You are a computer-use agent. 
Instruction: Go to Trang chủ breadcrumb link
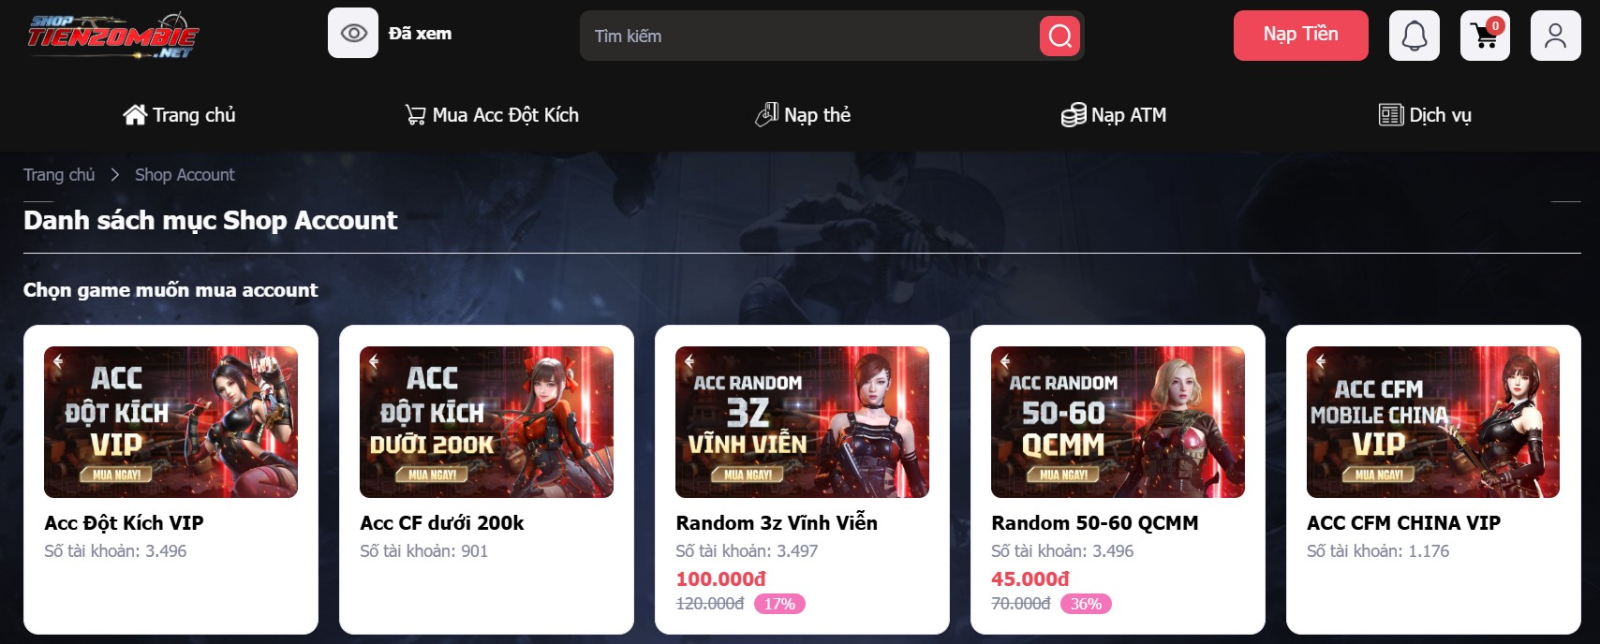pos(59,175)
